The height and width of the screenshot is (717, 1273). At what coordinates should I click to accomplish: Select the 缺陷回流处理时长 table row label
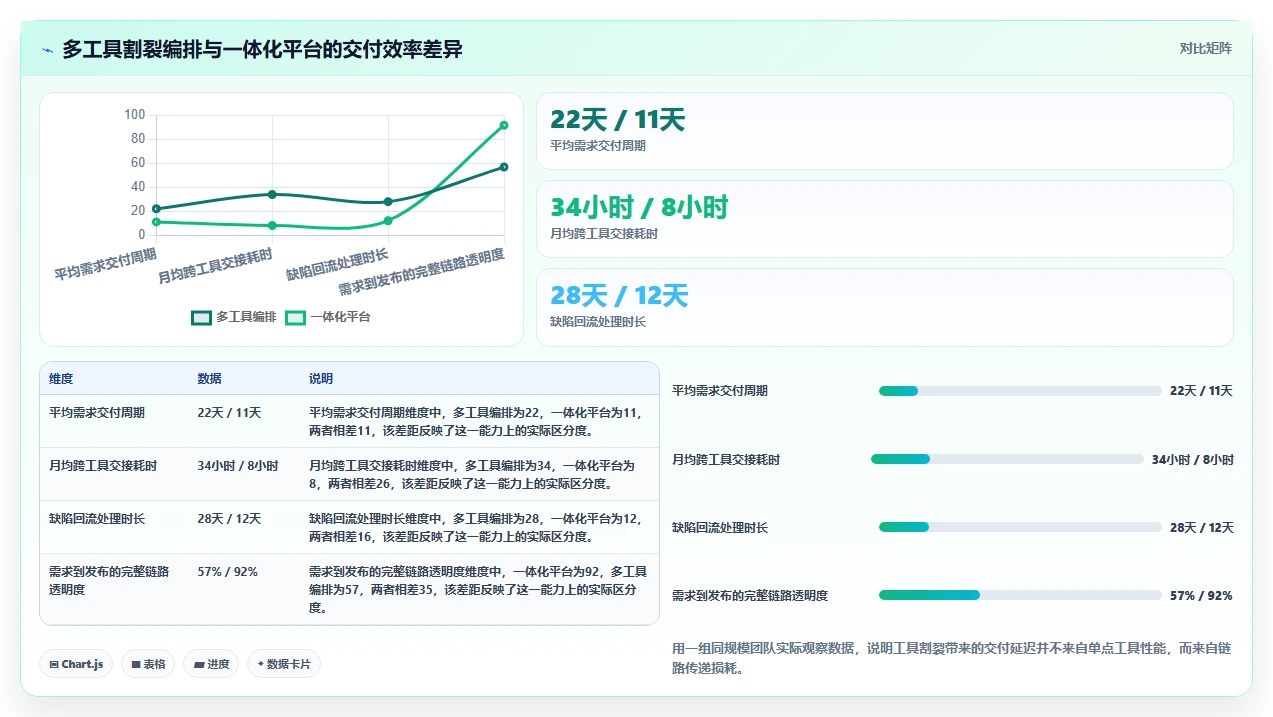click(97, 519)
